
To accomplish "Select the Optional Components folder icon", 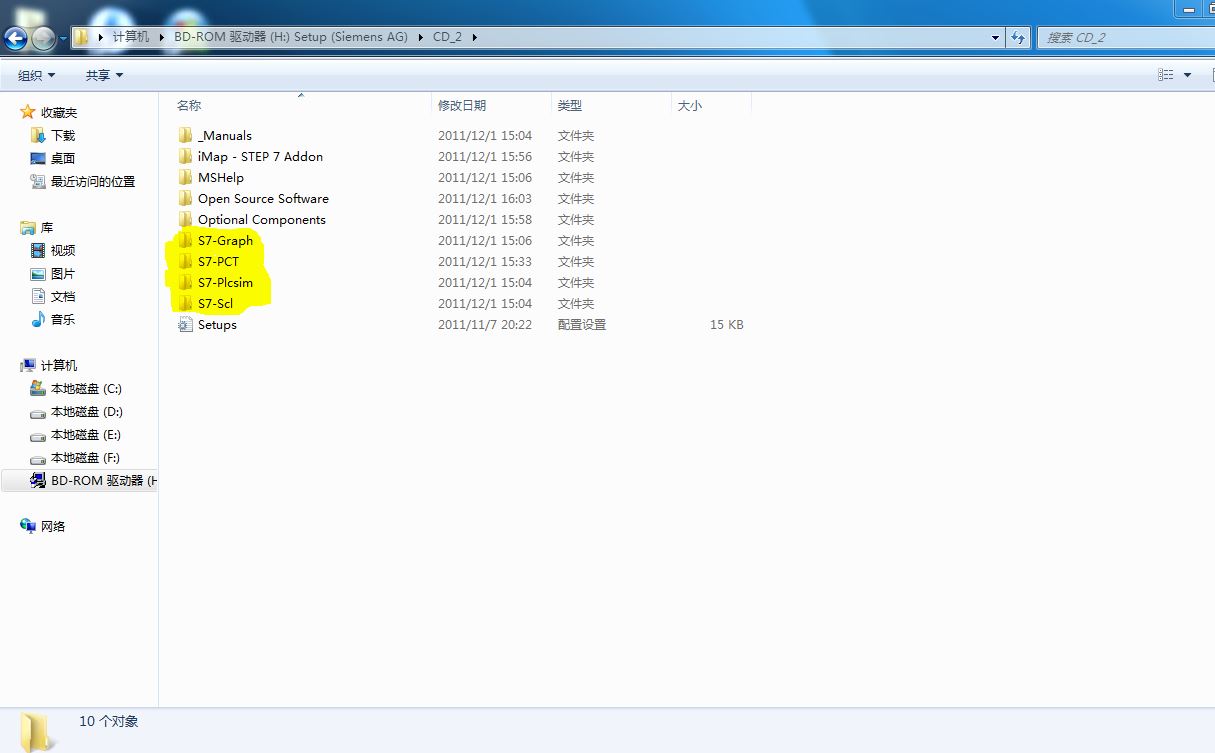I will click(x=185, y=219).
